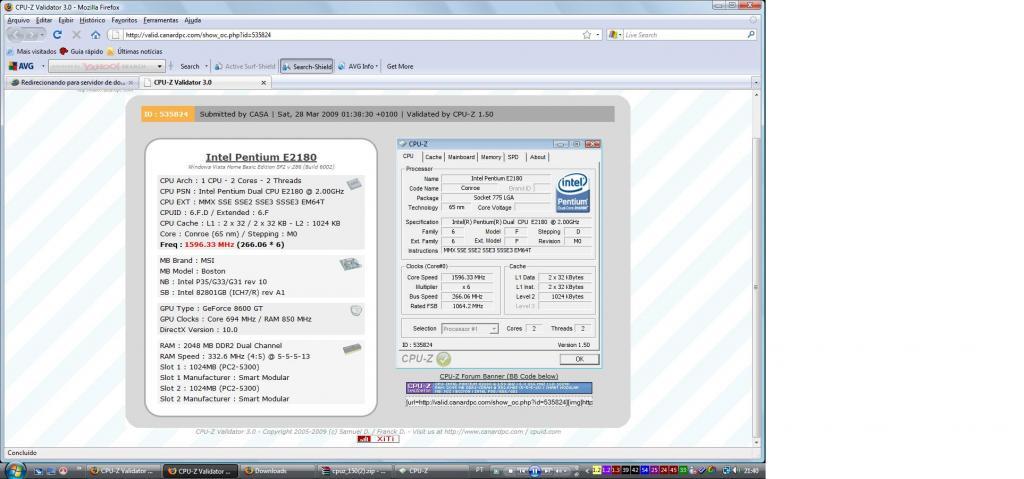Click the red quick launch icon in taskbar
Screen dimensions: 1024x479
pos(63,471)
